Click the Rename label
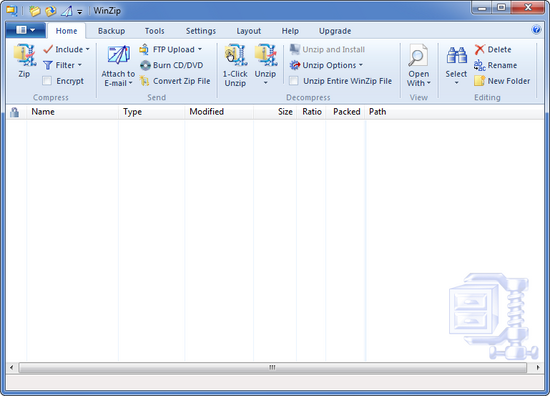 click(502, 65)
